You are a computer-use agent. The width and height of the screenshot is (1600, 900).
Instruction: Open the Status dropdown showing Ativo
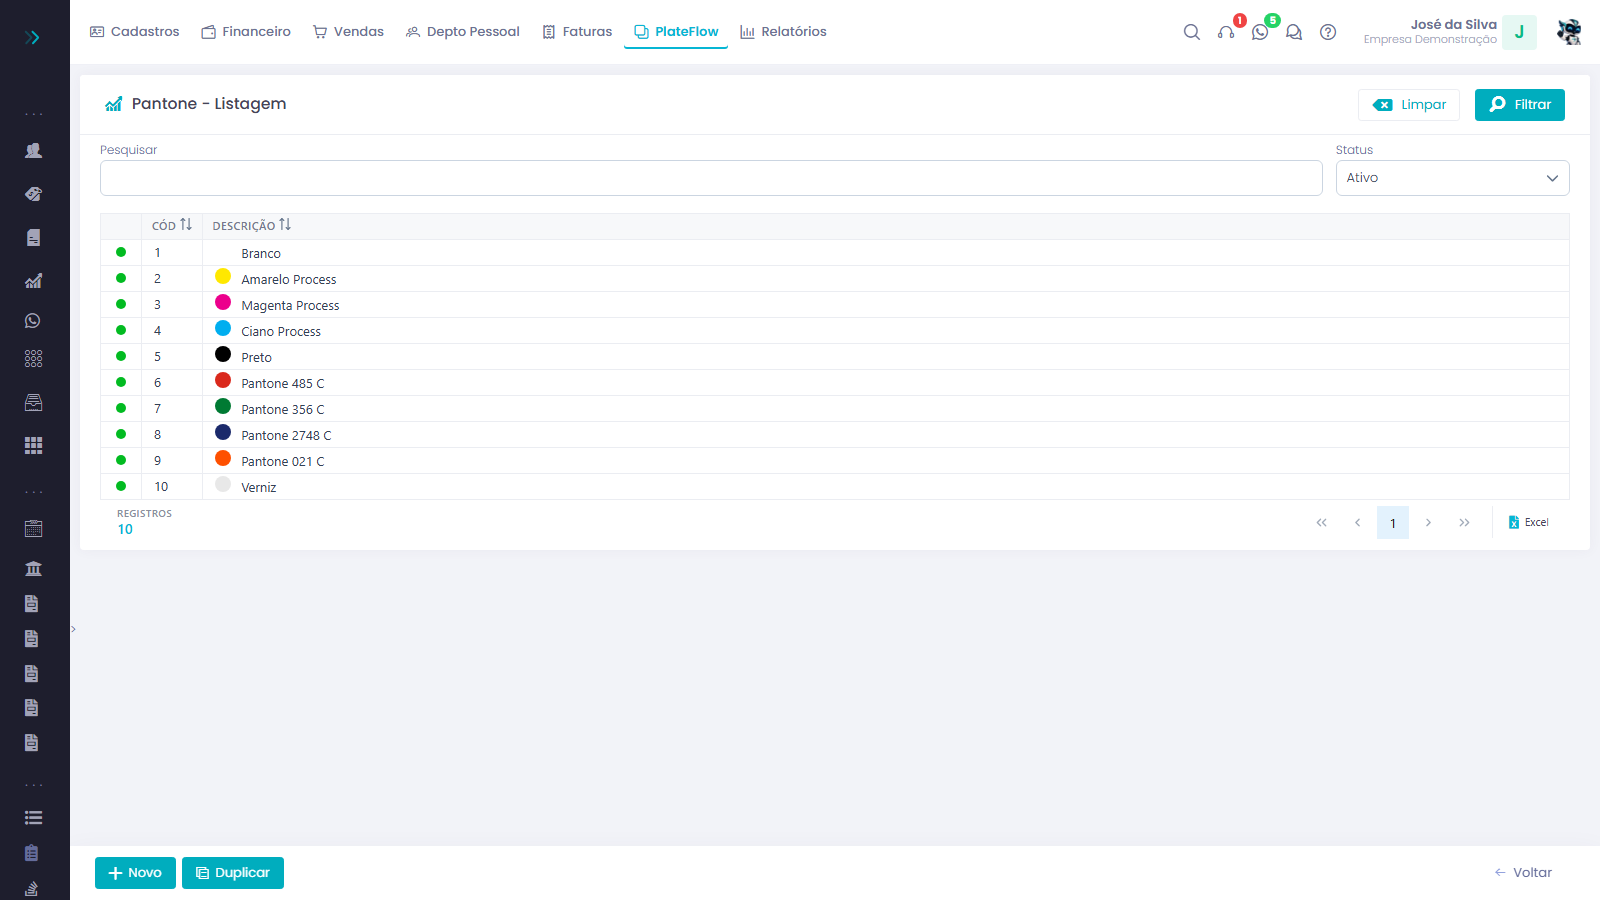coord(1452,178)
